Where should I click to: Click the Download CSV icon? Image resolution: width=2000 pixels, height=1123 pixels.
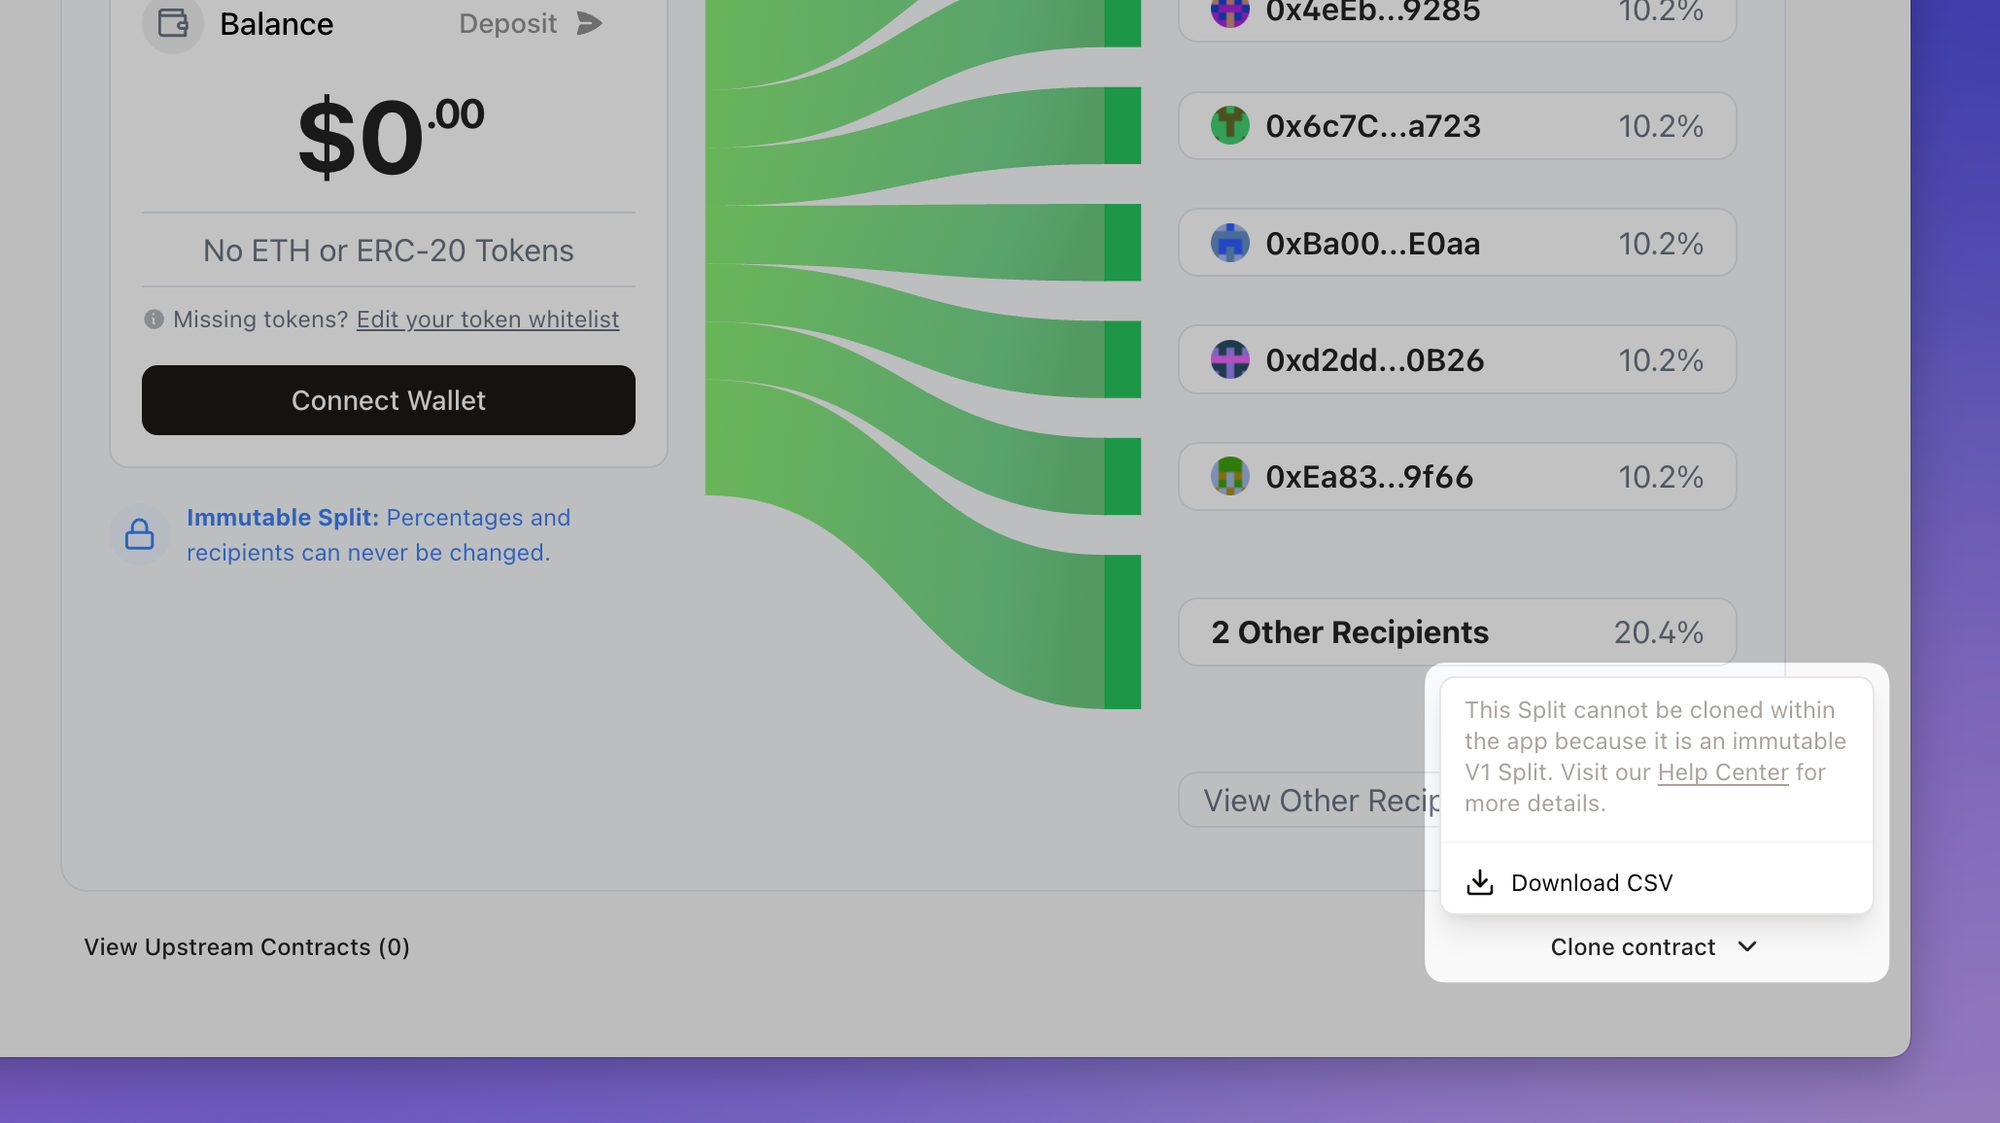click(1480, 882)
